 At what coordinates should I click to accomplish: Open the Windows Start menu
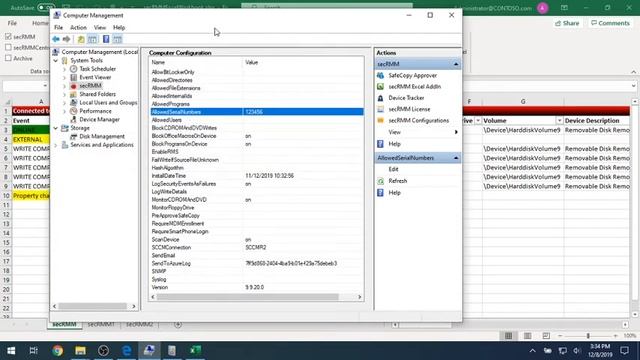pyautogui.click(x=11, y=350)
